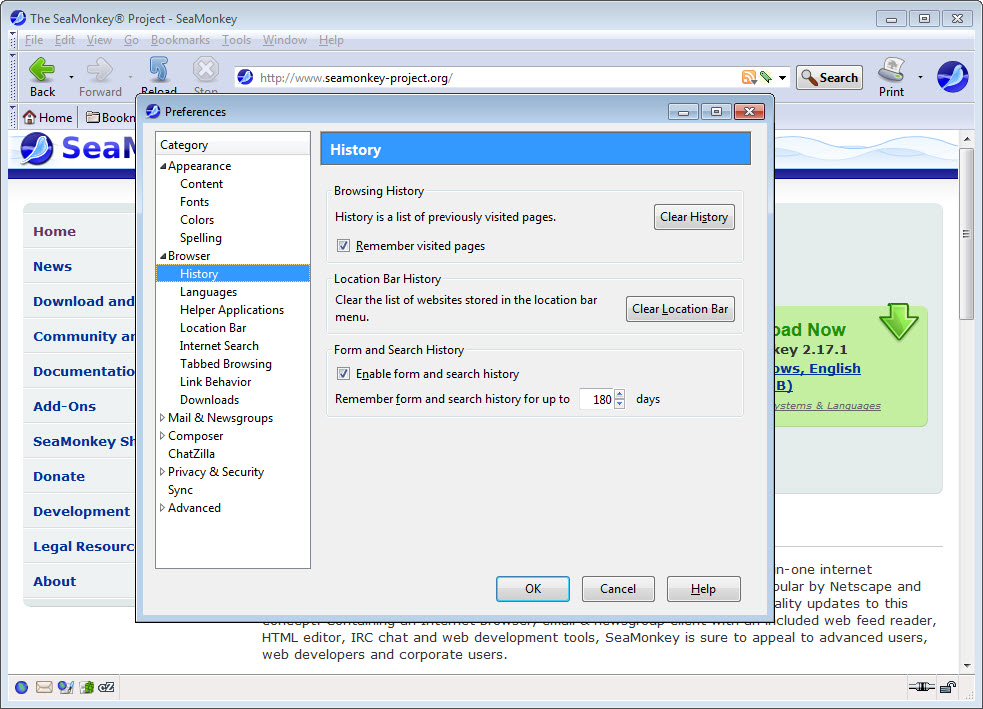Select Colors in the category tree

(x=197, y=220)
